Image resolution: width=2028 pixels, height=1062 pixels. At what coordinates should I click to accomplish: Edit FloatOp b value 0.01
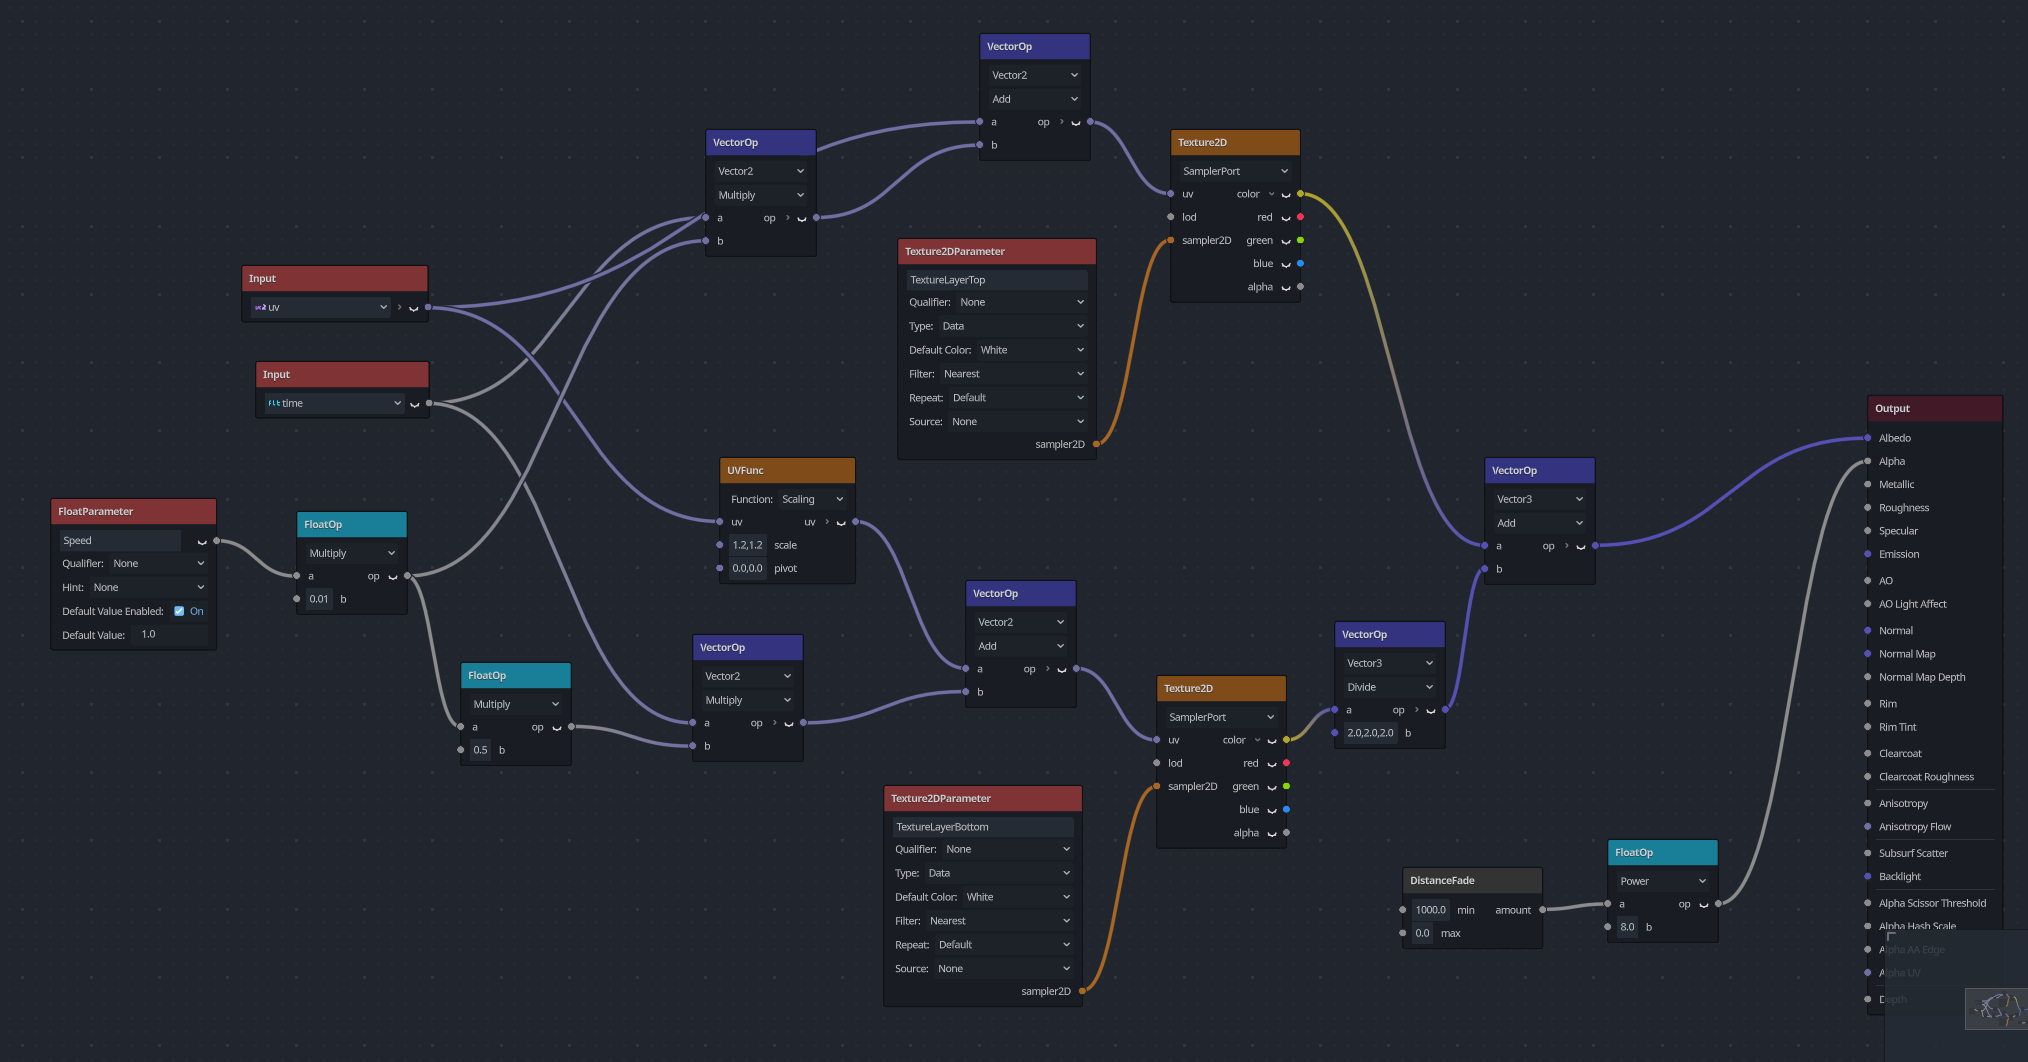pyautogui.click(x=319, y=599)
